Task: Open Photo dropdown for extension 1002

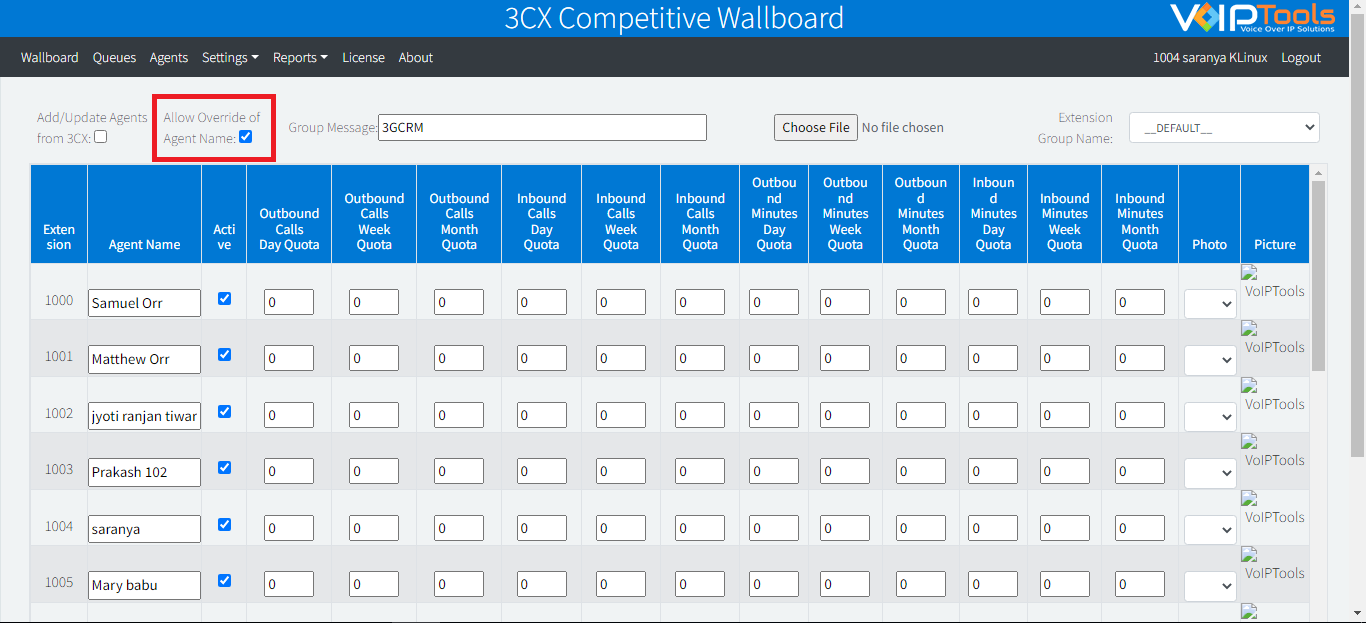Action: point(1210,416)
